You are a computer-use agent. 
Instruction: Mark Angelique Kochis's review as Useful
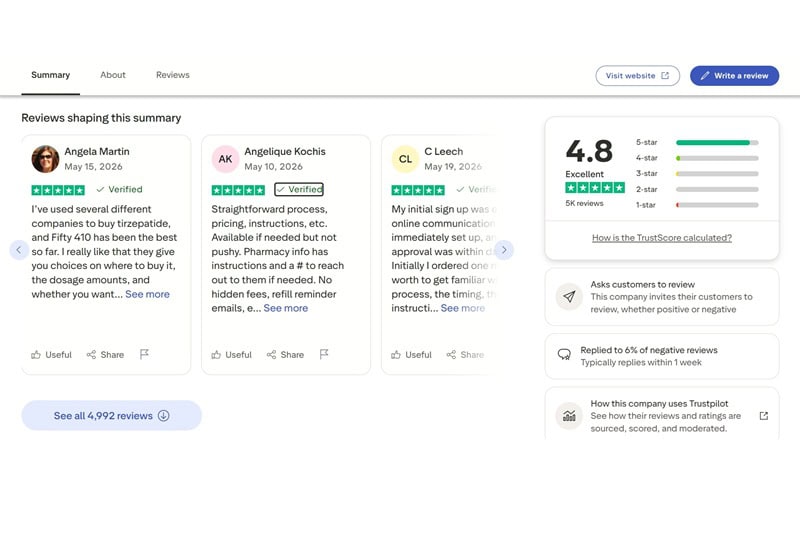(x=232, y=354)
